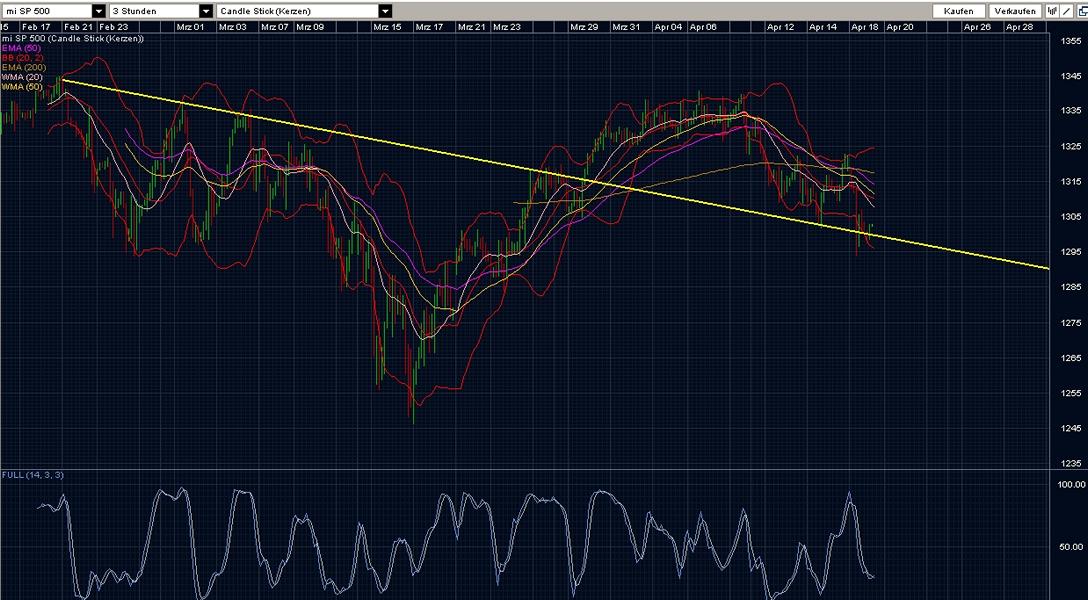The width and height of the screenshot is (1088, 600).
Task: Select the trendline drawing tool icon
Action: pyautogui.click(x=1066, y=11)
